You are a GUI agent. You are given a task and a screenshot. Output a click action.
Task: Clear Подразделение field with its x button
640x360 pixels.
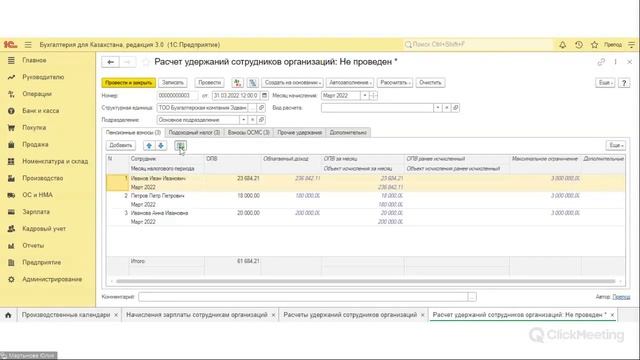point(252,120)
